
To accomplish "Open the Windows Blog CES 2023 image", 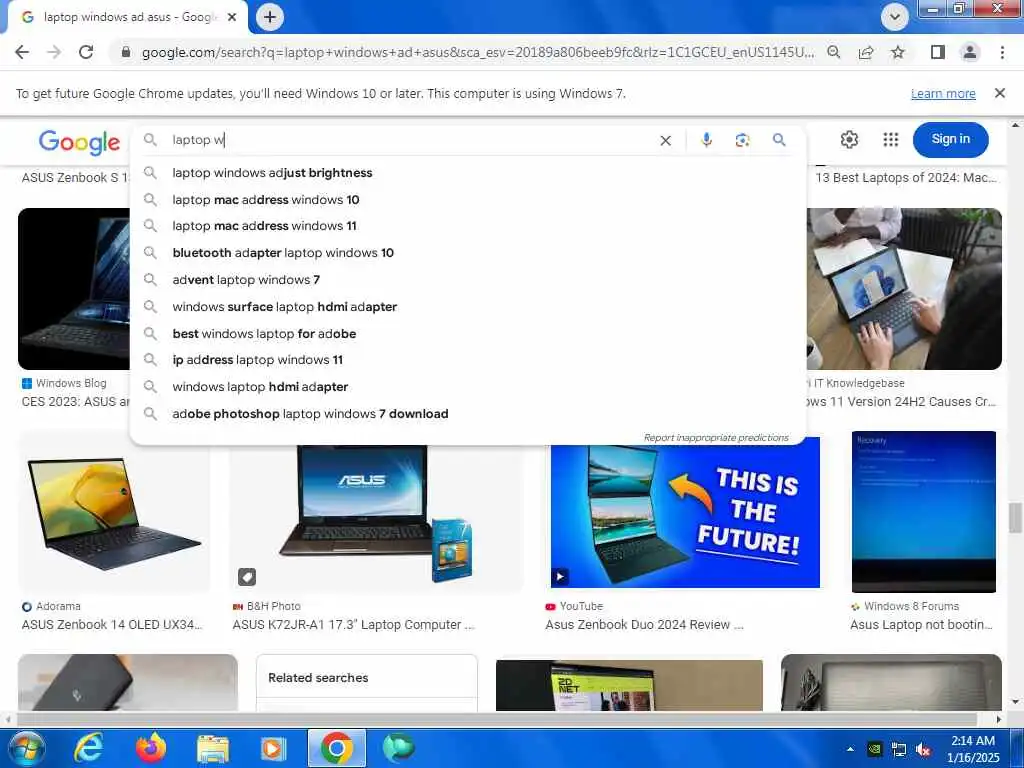I will 74,289.
